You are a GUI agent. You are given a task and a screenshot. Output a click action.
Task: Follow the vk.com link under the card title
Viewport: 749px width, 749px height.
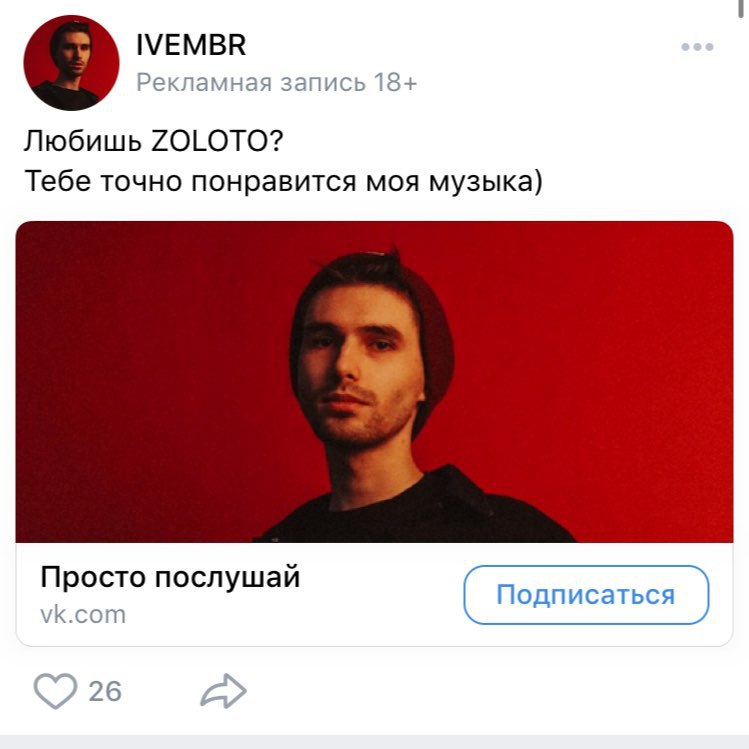83,615
